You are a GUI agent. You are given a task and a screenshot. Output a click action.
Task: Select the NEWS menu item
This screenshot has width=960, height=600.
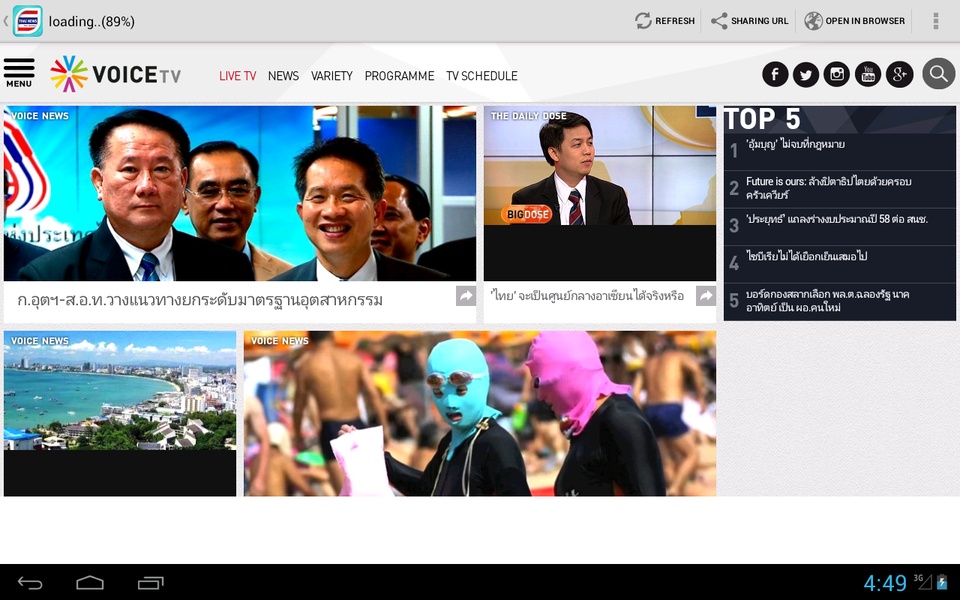[283, 76]
